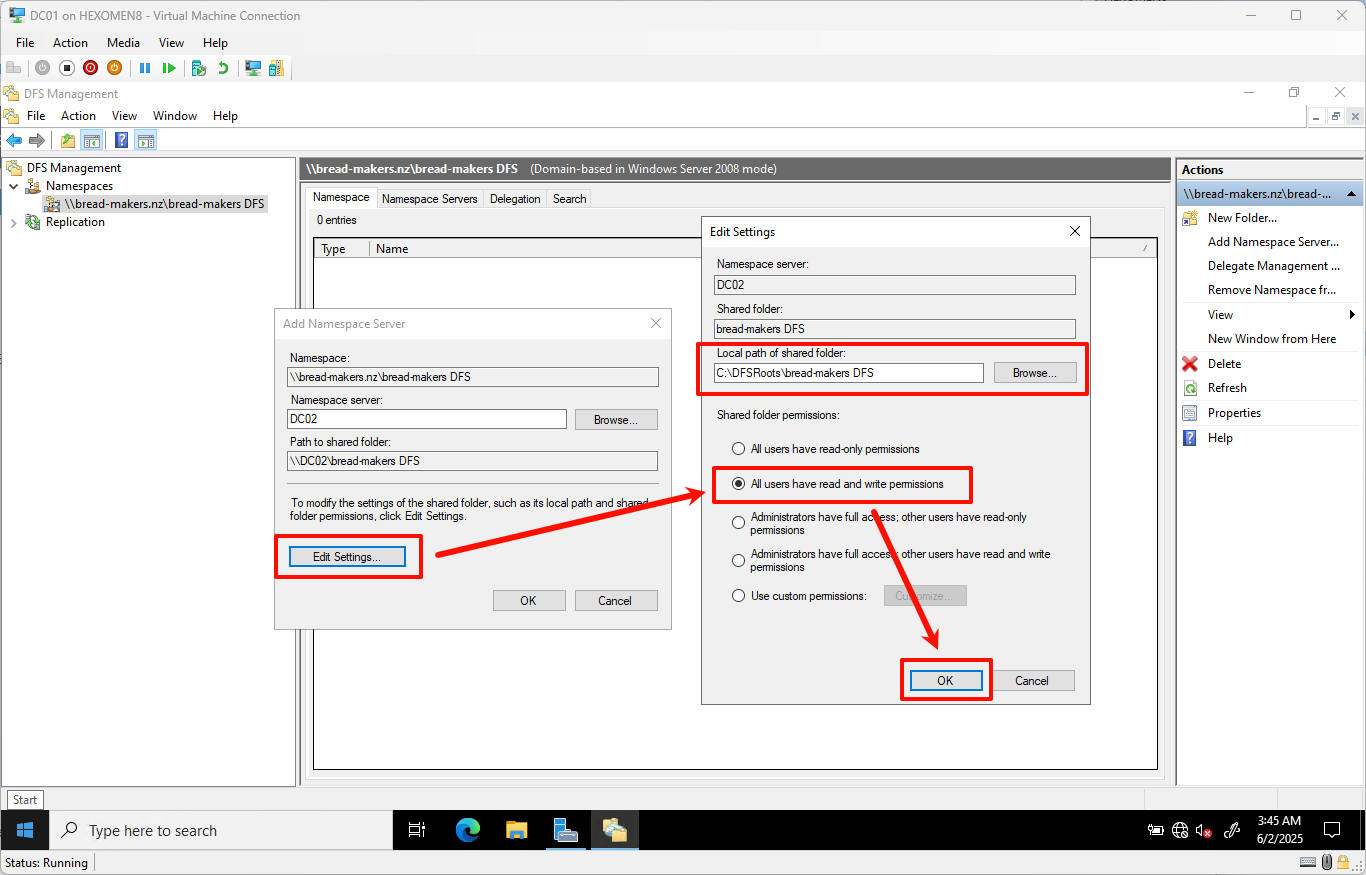This screenshot has width=1366, height=875.
Task: Click the blue Help question mark toolbar icon
Action: [x=121, y=140]
